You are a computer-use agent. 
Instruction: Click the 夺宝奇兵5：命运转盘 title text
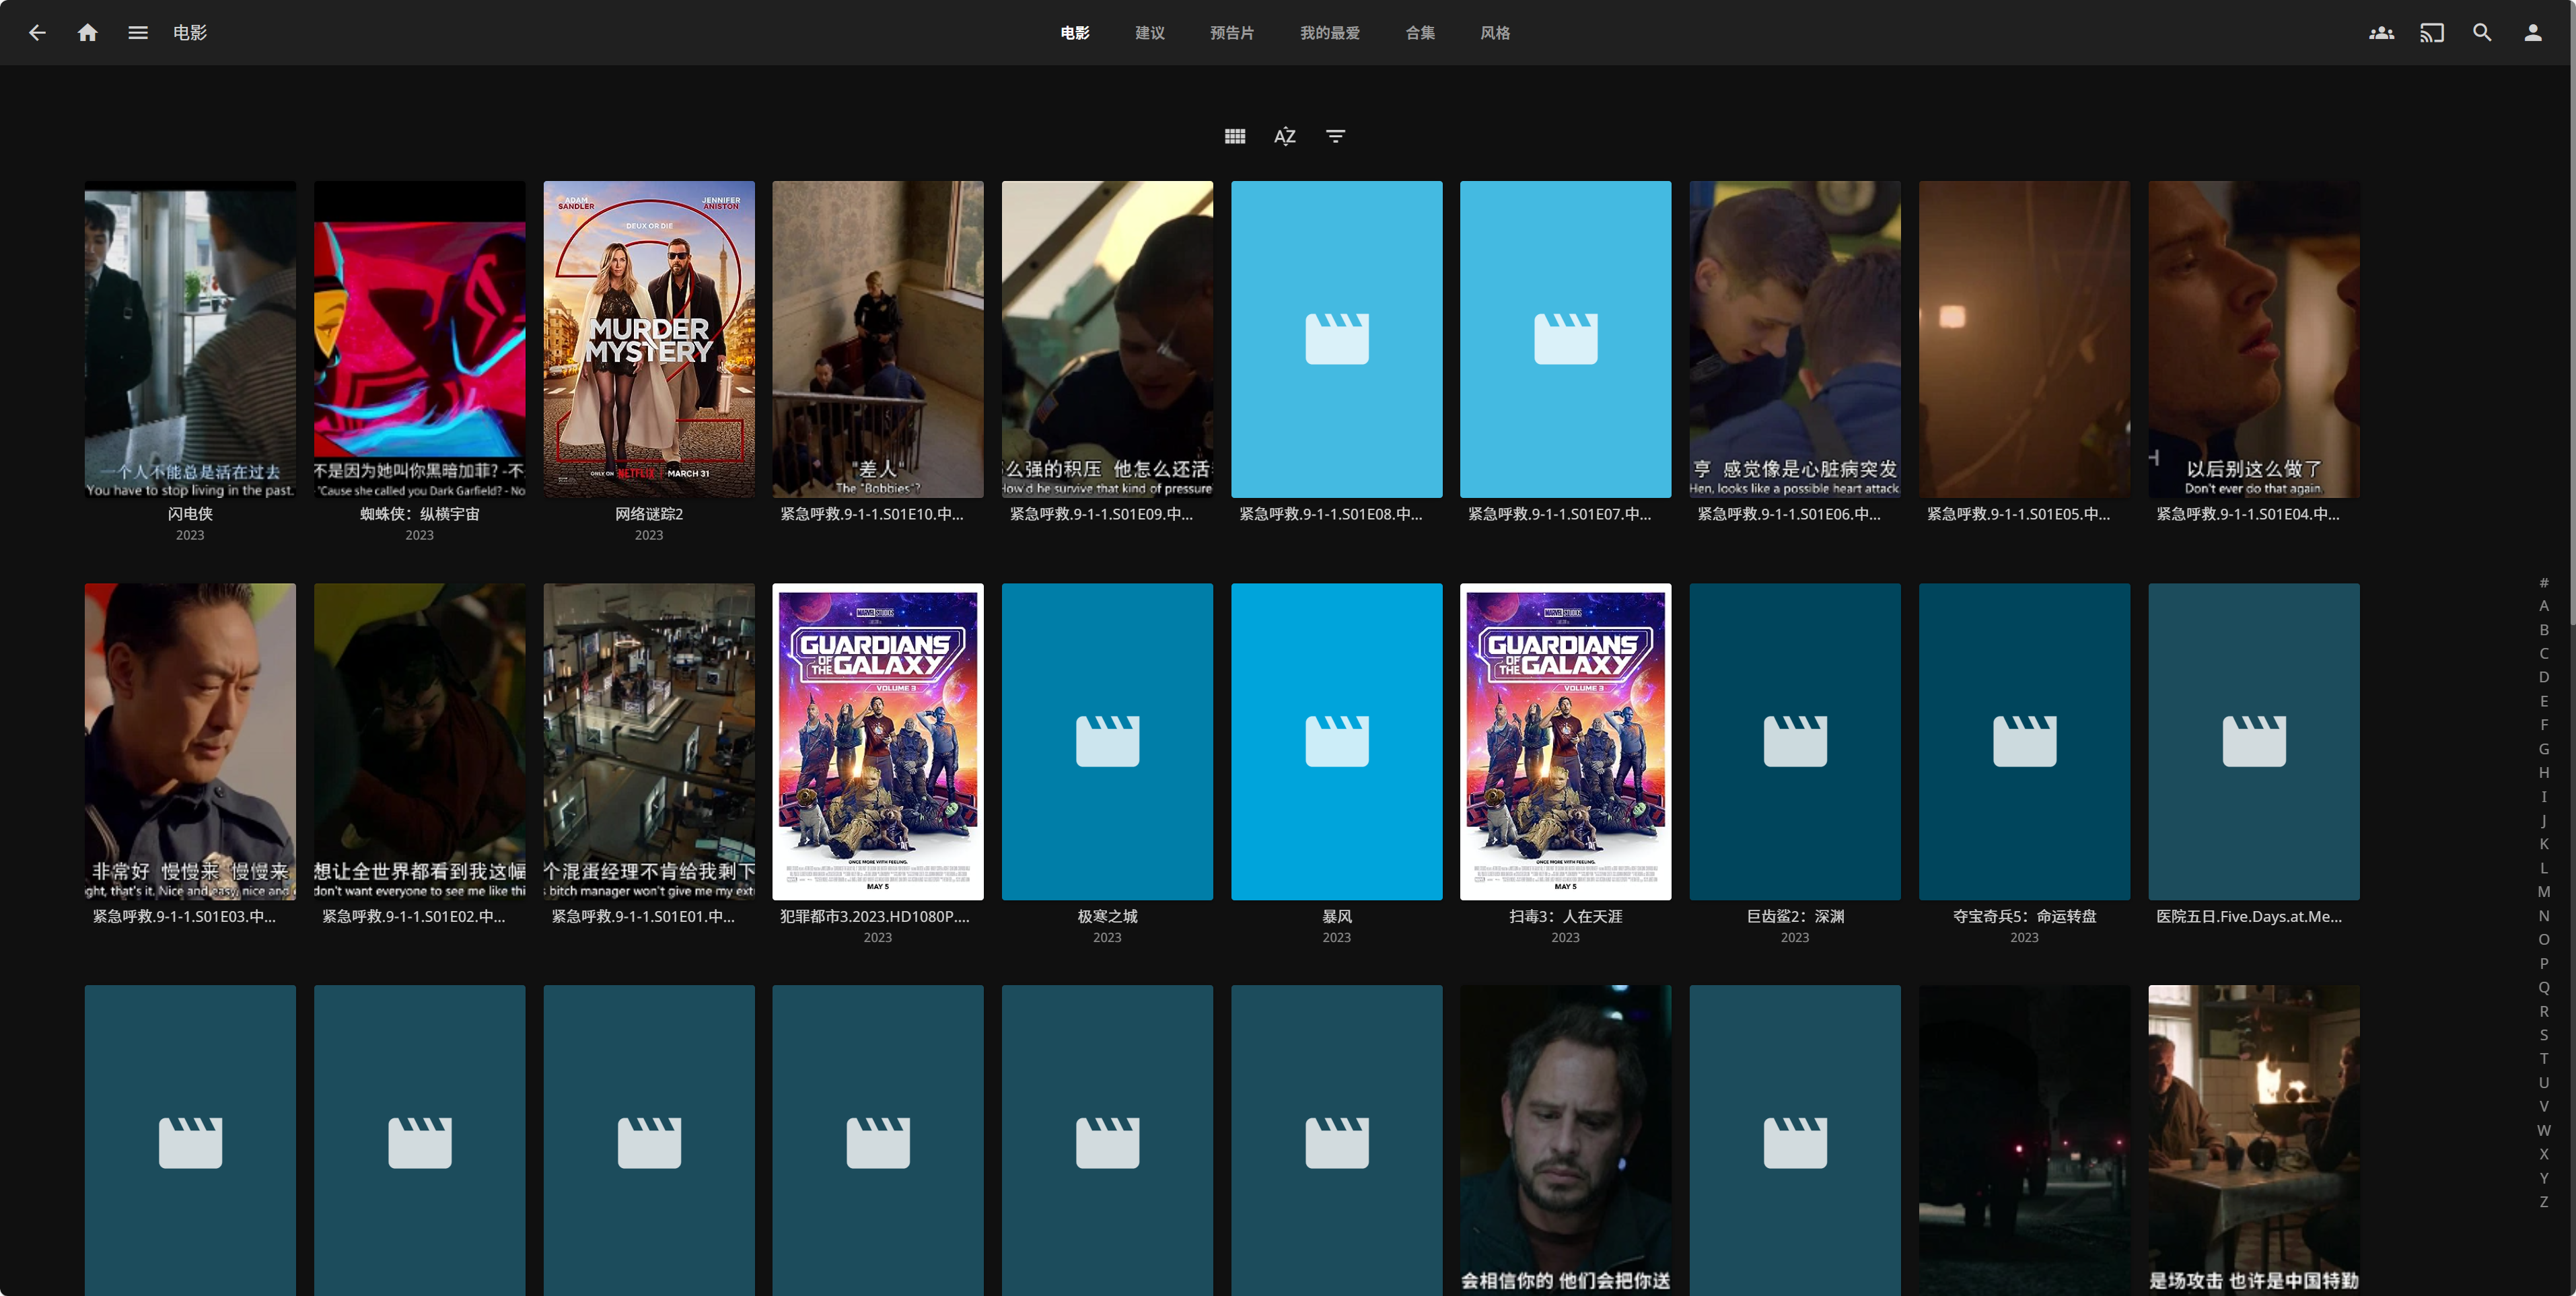2025,916
